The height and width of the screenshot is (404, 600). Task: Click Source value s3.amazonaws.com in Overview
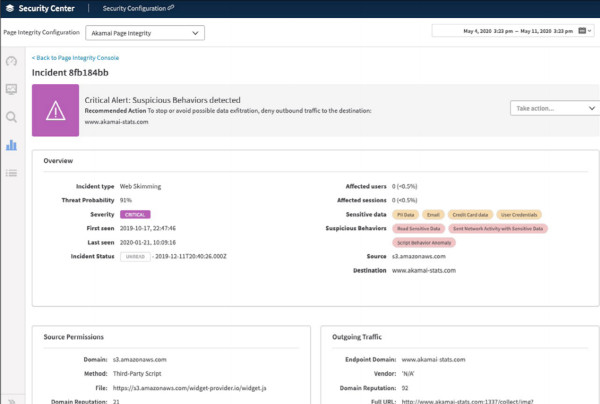coord(419,256)
